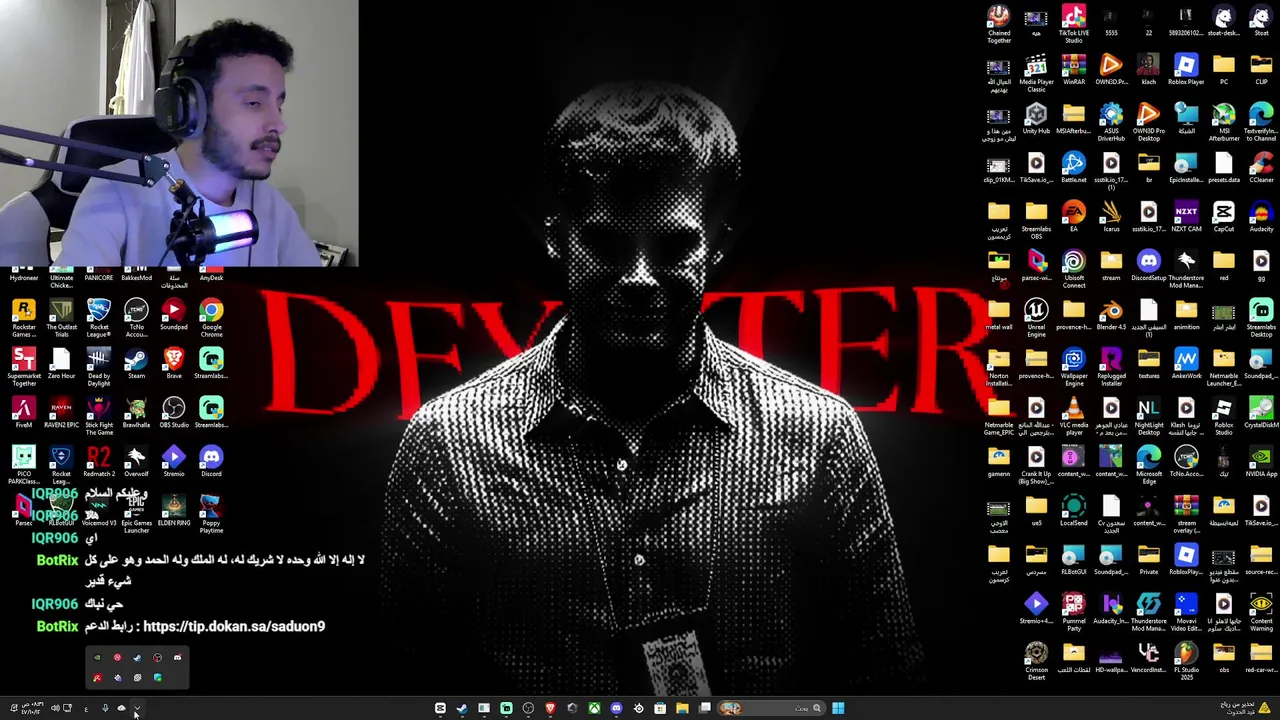Viewport: 1280px width, 720px height.
Task: Open the Rockstar Games Launcher icon
Action: click(24, 319)
